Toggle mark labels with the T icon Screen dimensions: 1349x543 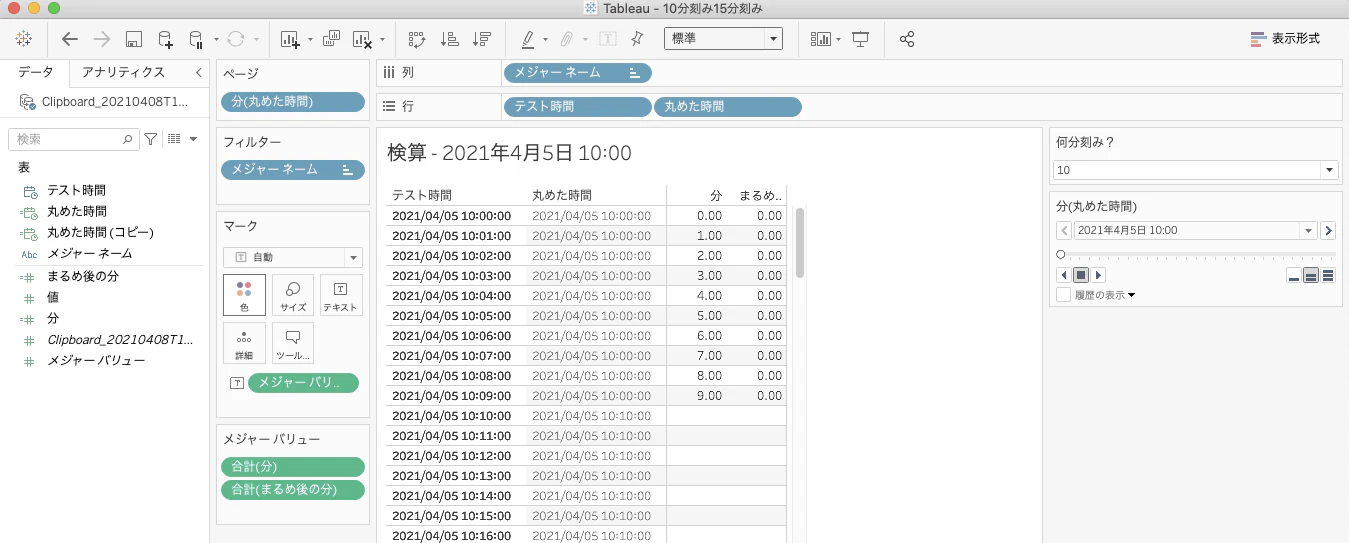point(607,39)
